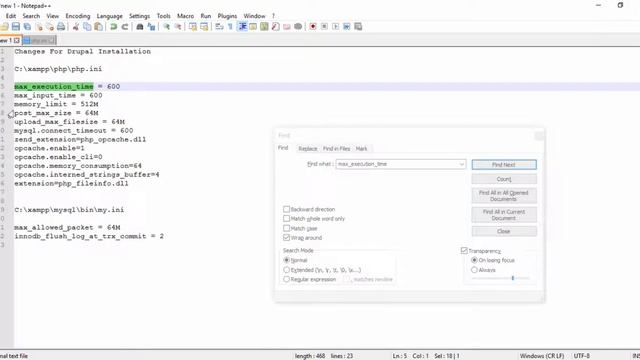Viewport: 640px width, 360px height.
Task: Click the Redo arrow icon
Action: (125, 27)
